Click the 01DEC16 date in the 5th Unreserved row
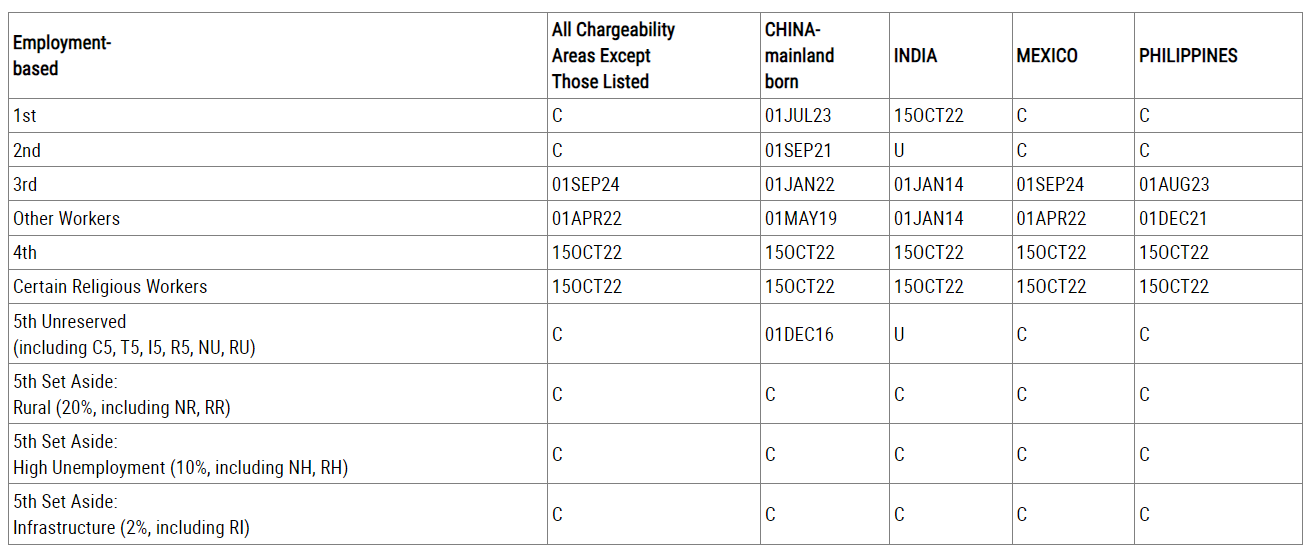Screen dimensions: 1308x552 (x=799, y=335)
